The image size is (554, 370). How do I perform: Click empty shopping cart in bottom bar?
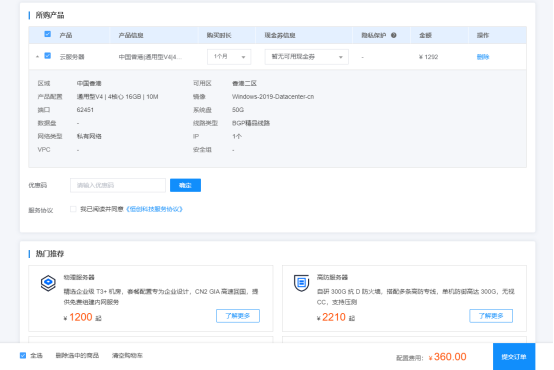[127, 356]
